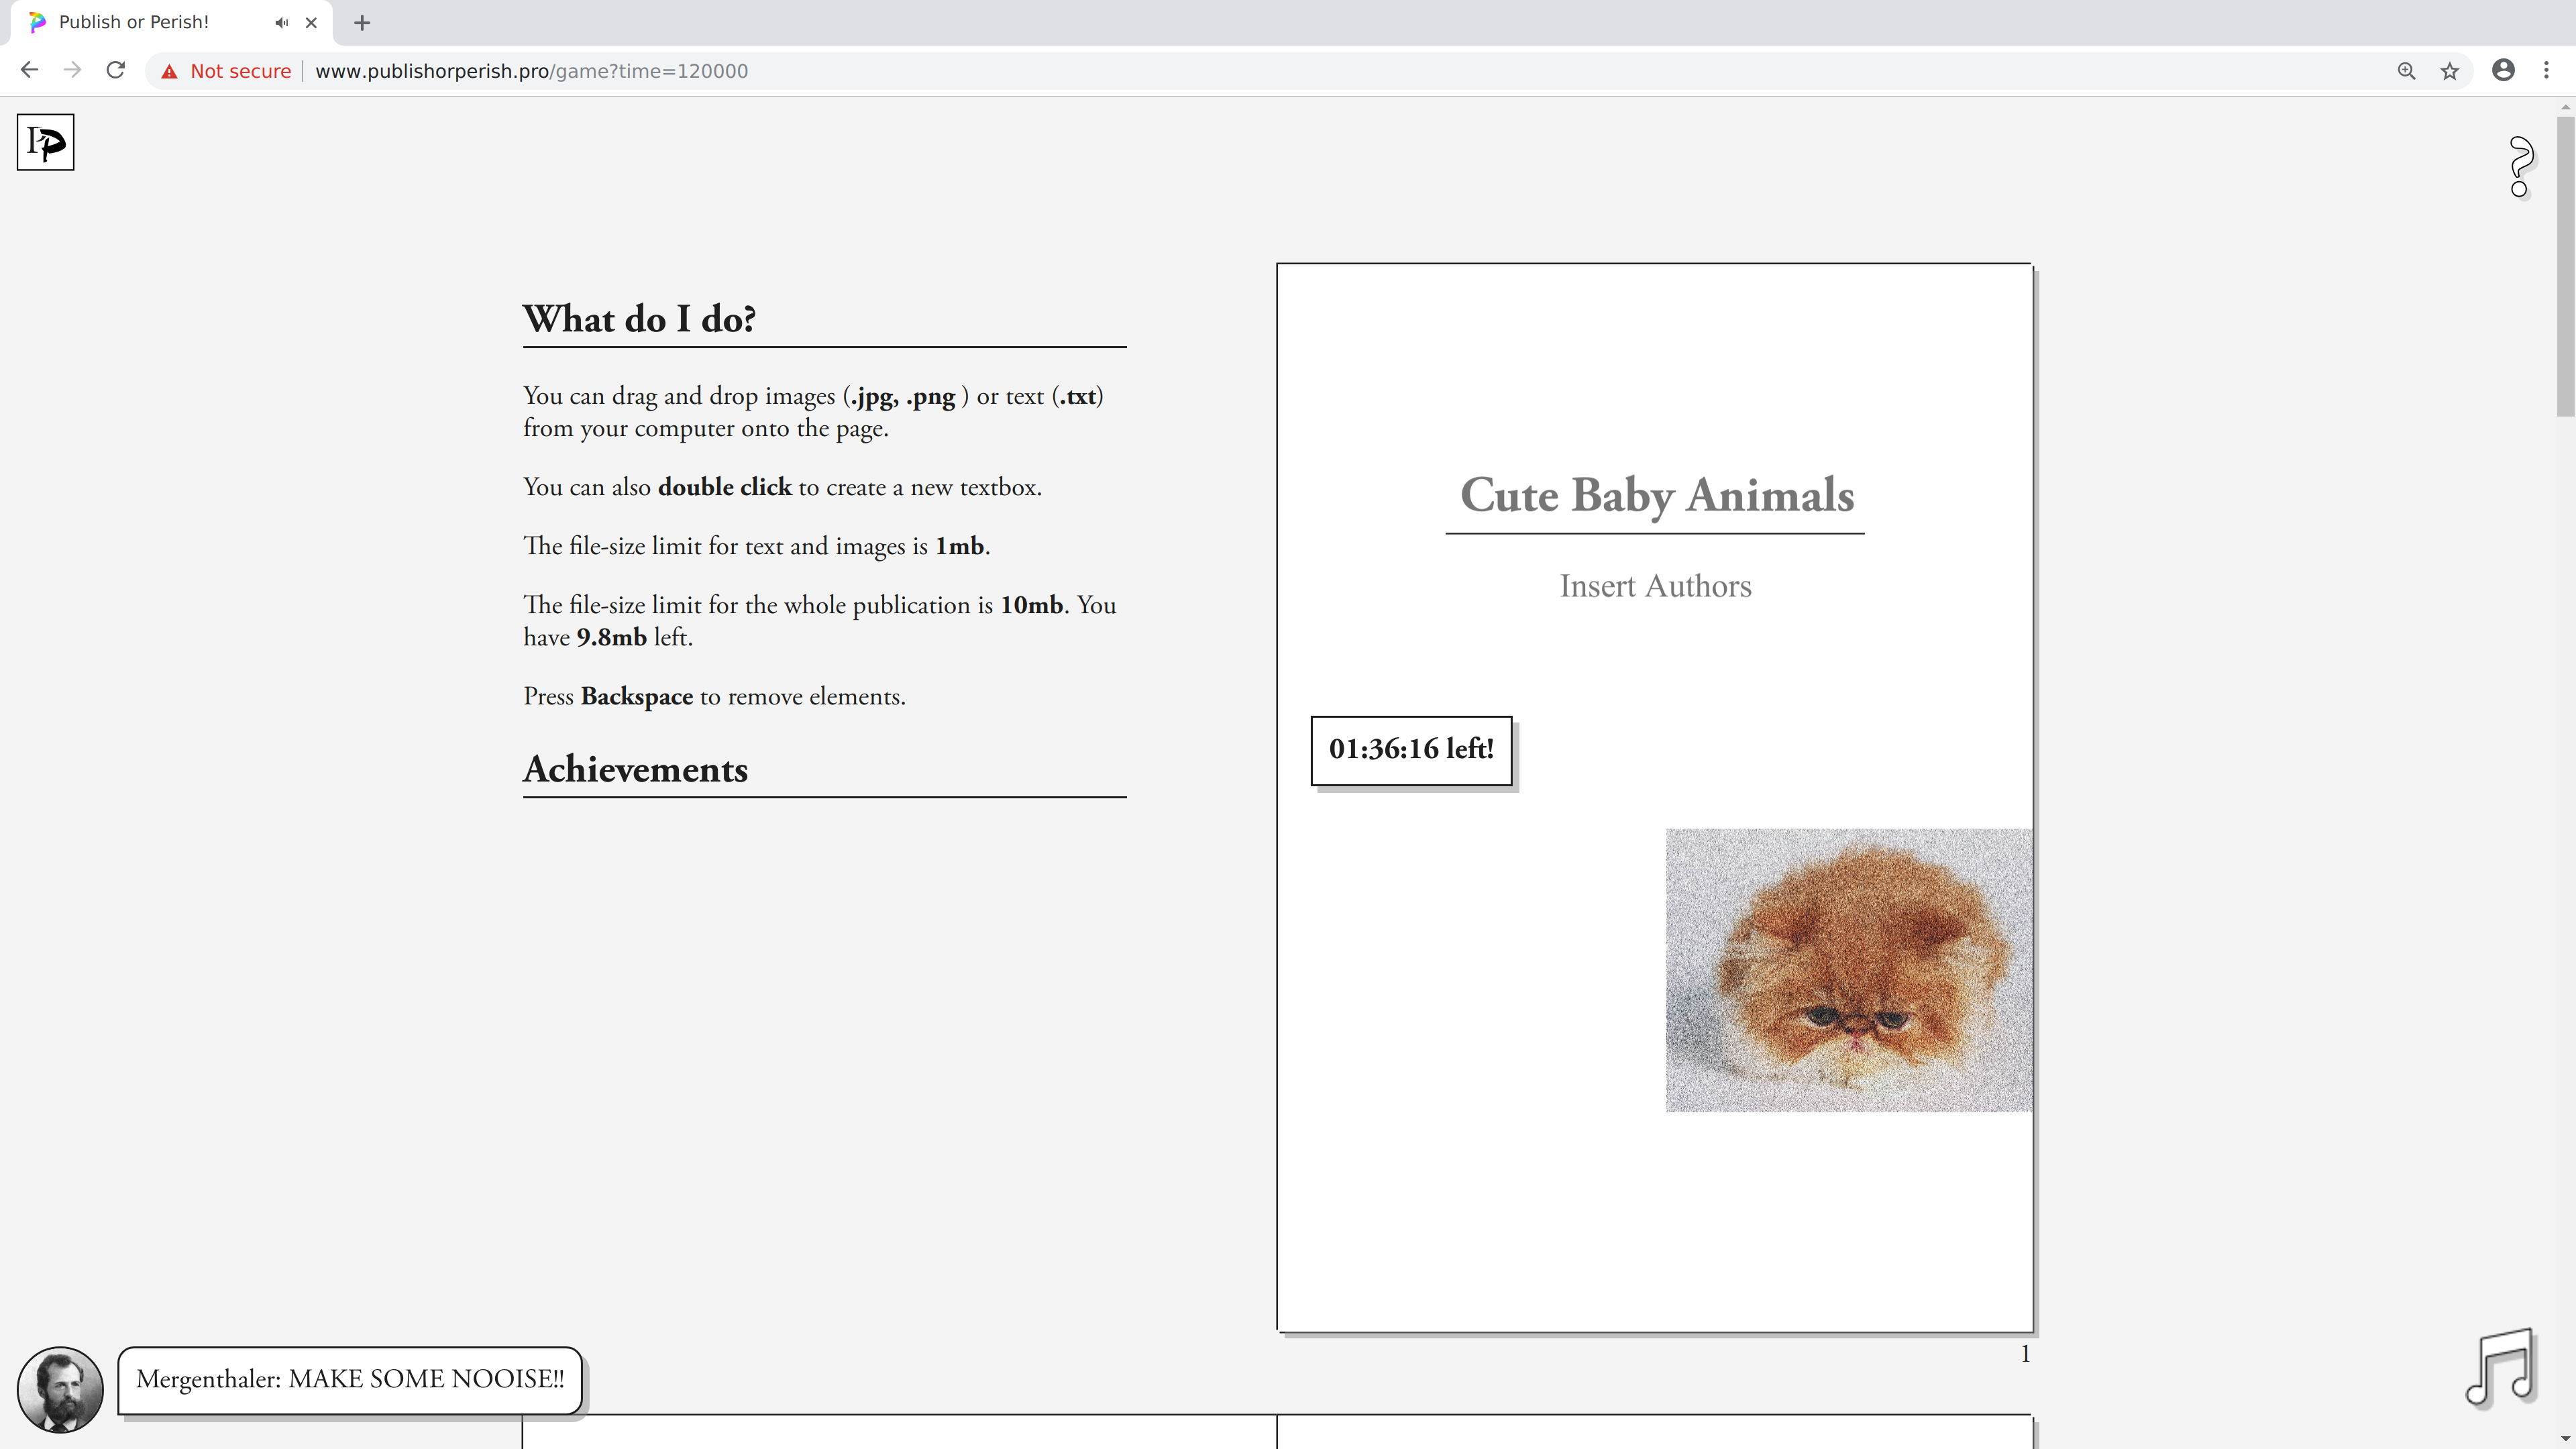
Task: Toggle the music note sound icon
Action: pos(2501,1367)
